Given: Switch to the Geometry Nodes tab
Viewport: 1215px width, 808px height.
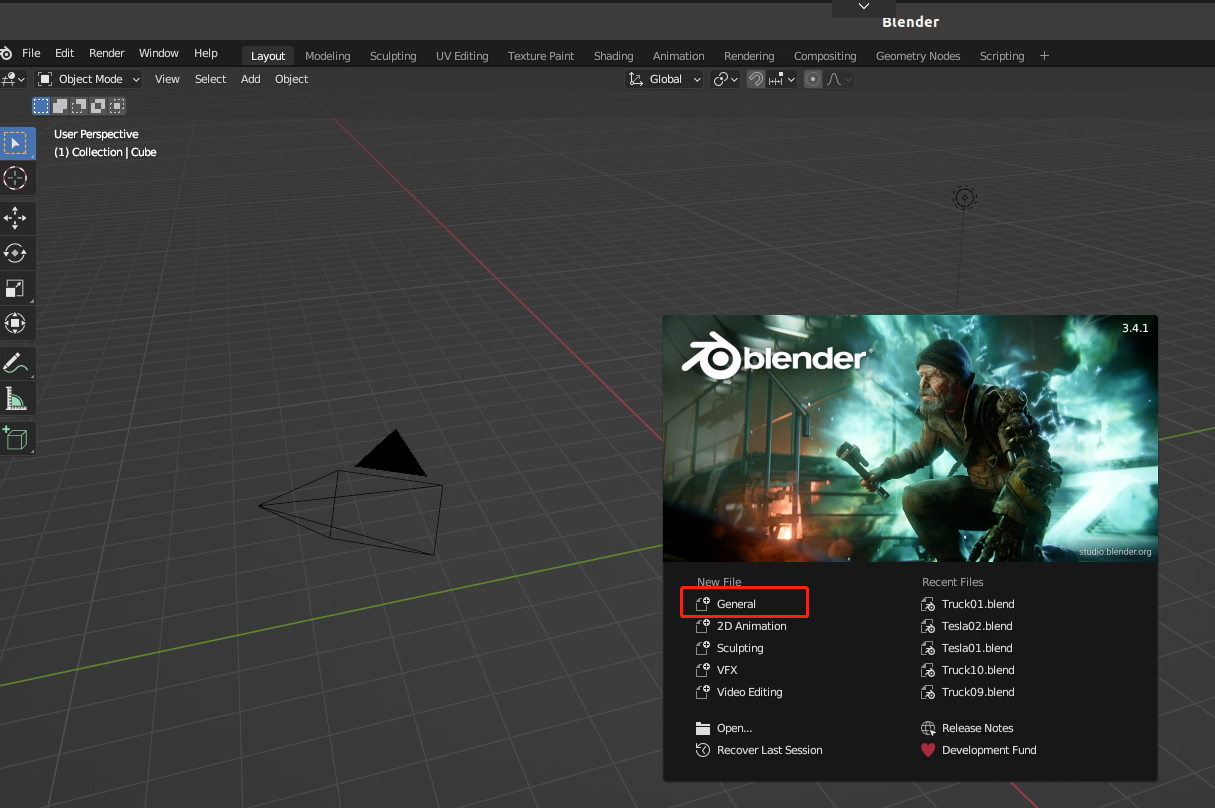Looking at the screenshot, I should [918, 56].
